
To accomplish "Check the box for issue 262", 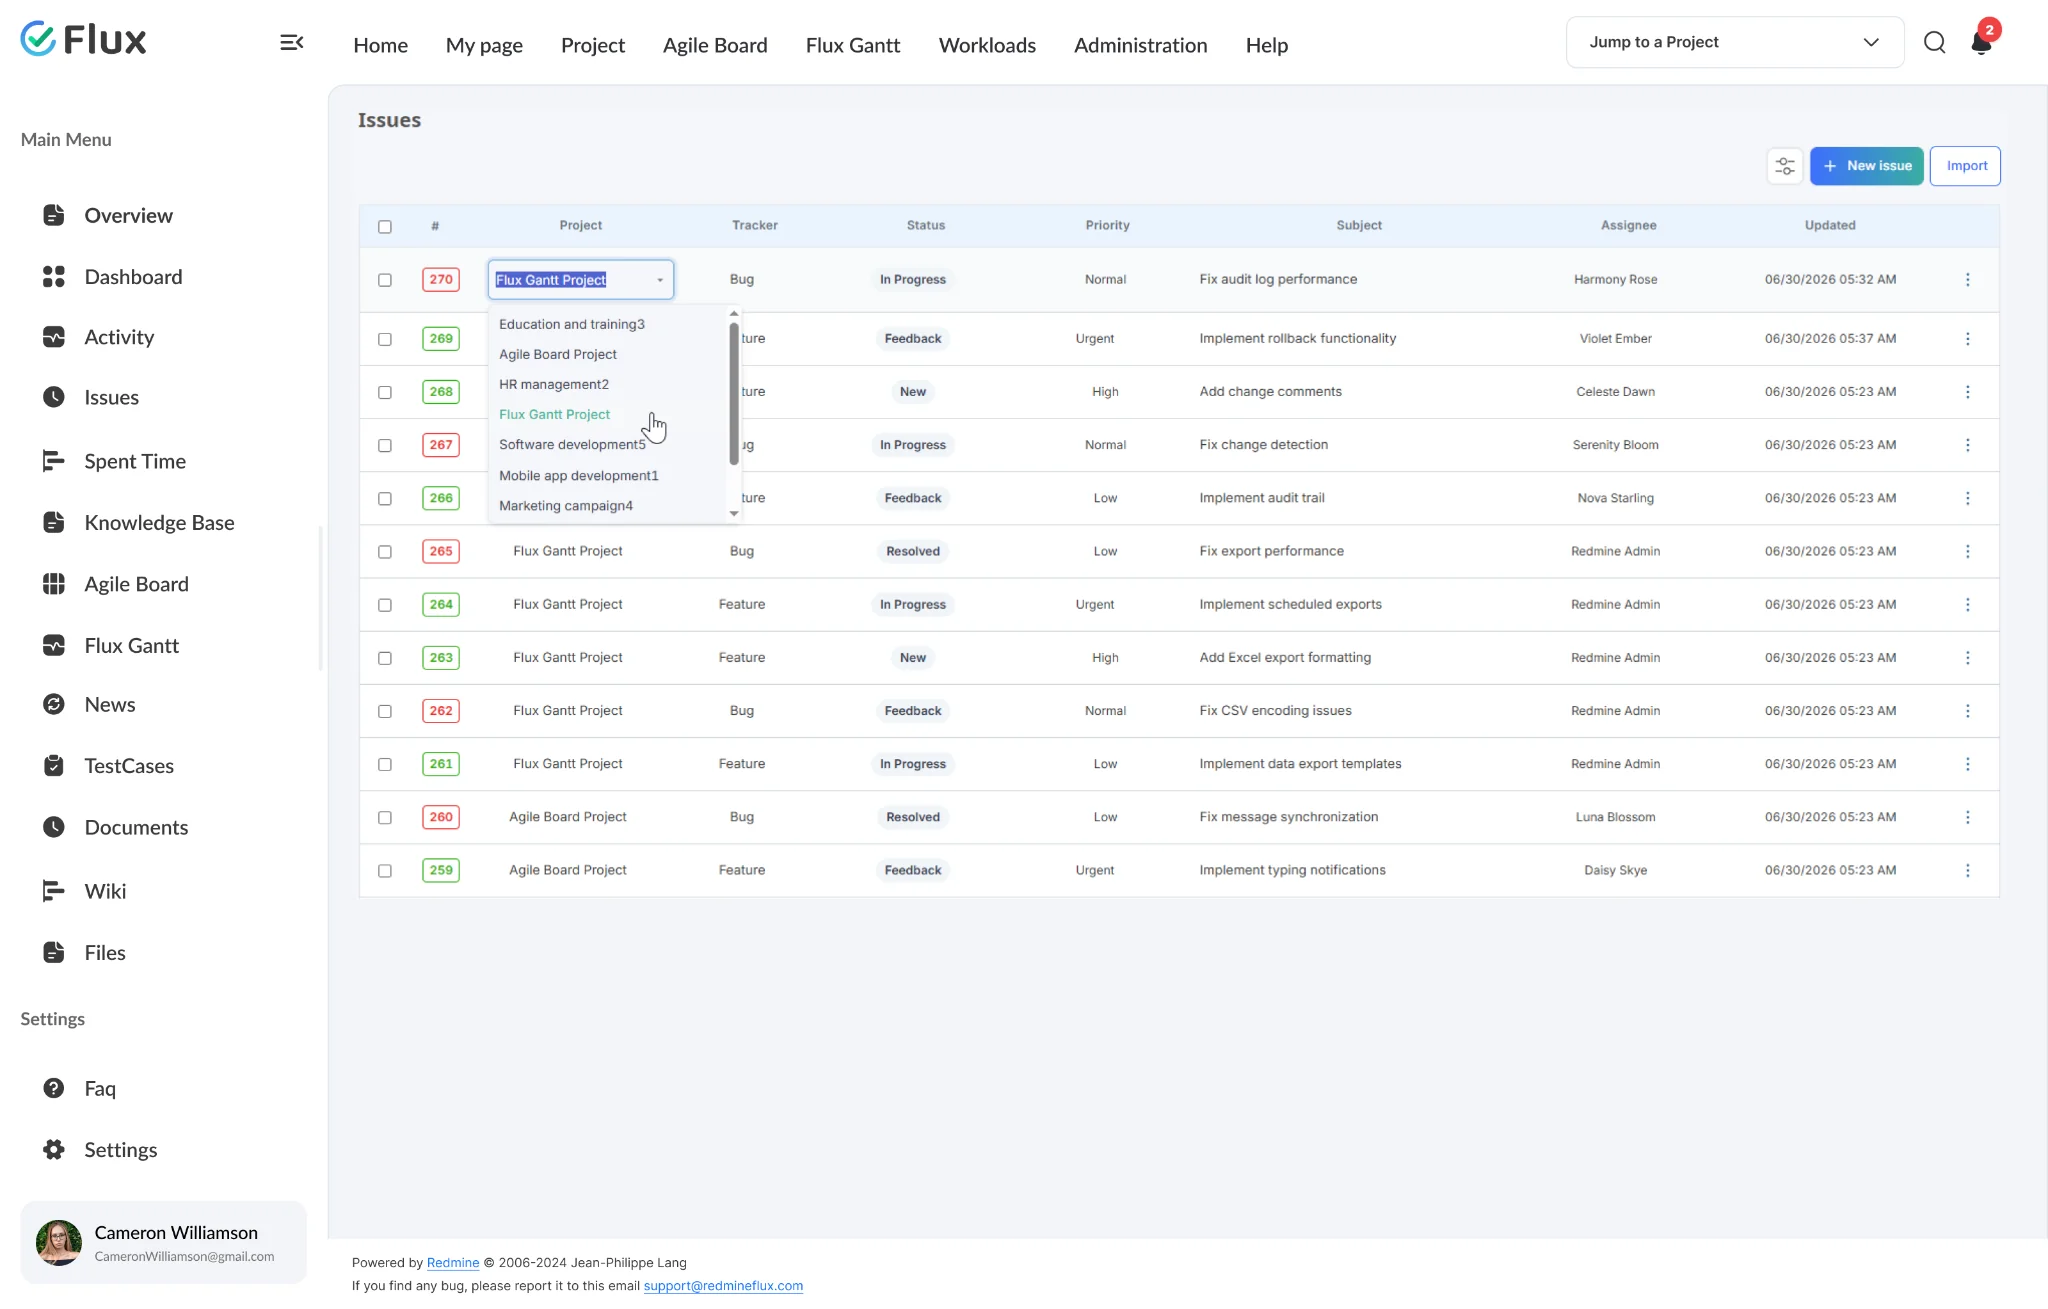I will click(385, 711).
